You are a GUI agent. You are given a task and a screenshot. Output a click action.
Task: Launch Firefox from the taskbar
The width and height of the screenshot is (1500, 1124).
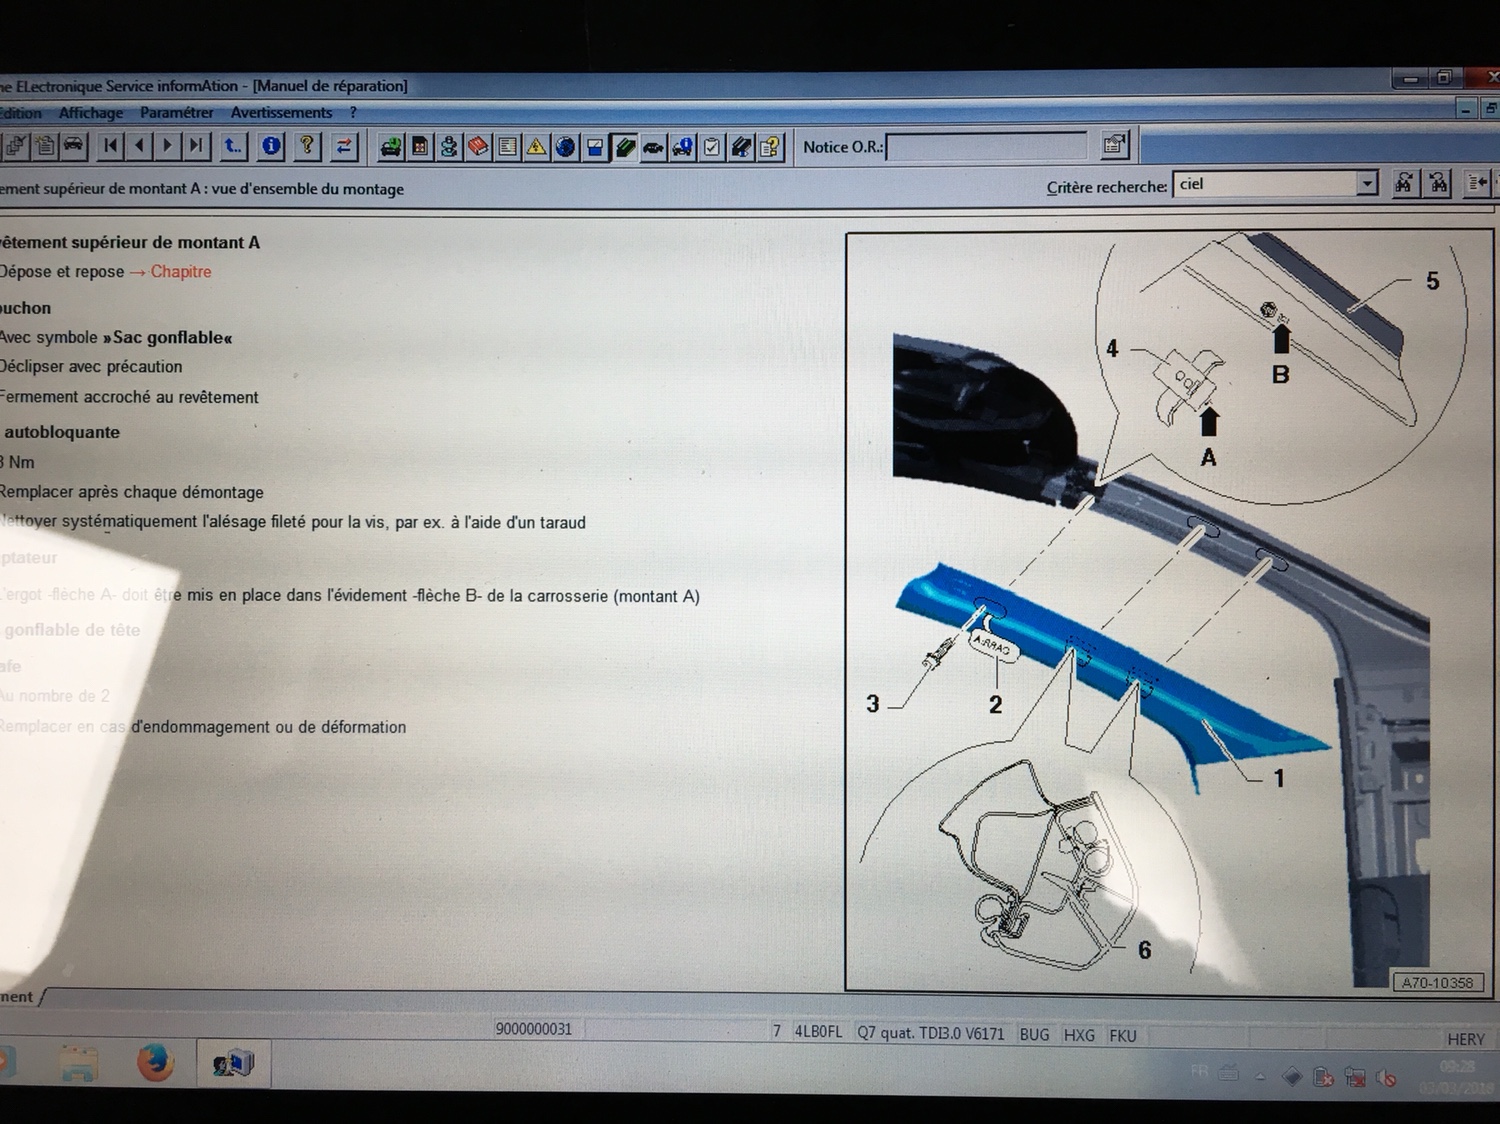tap(155, 1062)
